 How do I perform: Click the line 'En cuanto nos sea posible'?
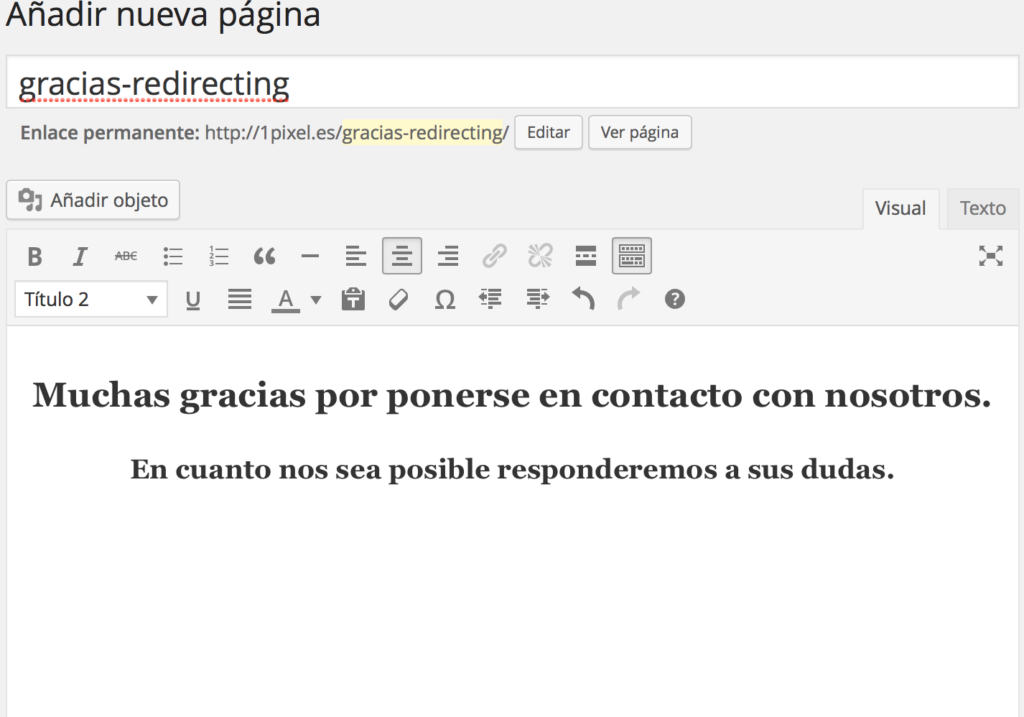click(512, 470)
